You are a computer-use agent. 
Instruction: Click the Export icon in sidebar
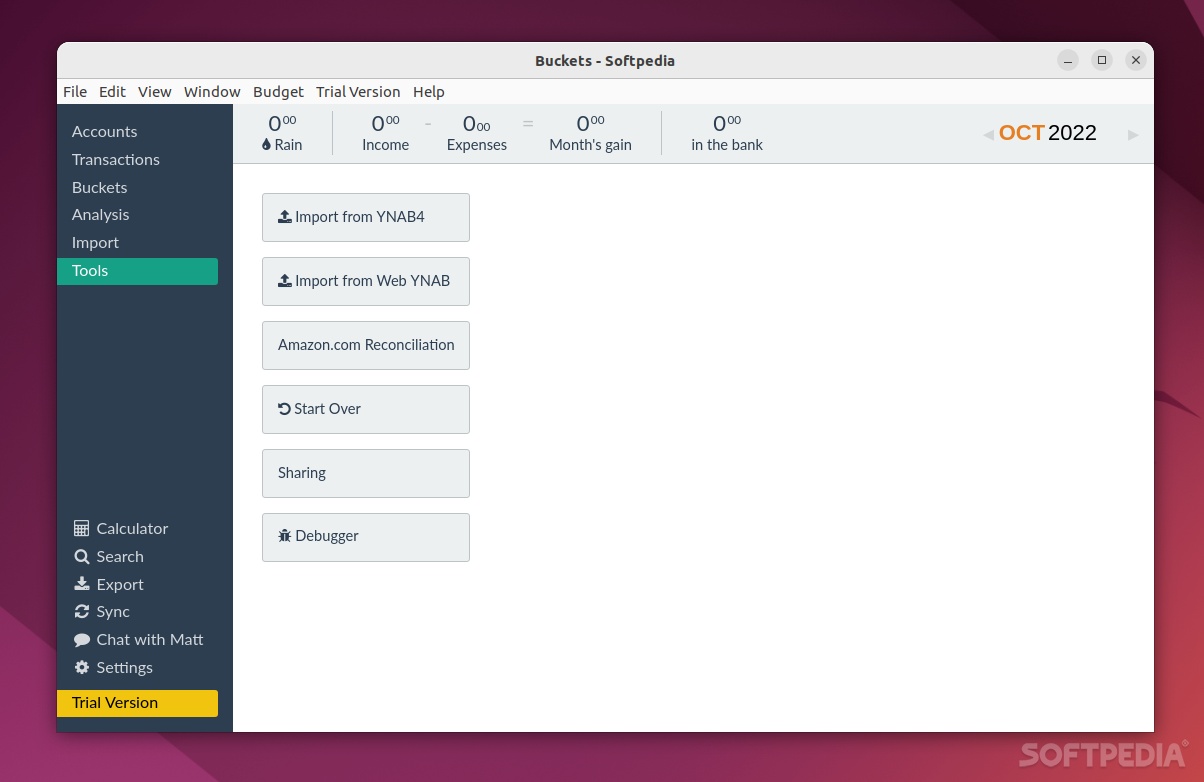[80, 584]
